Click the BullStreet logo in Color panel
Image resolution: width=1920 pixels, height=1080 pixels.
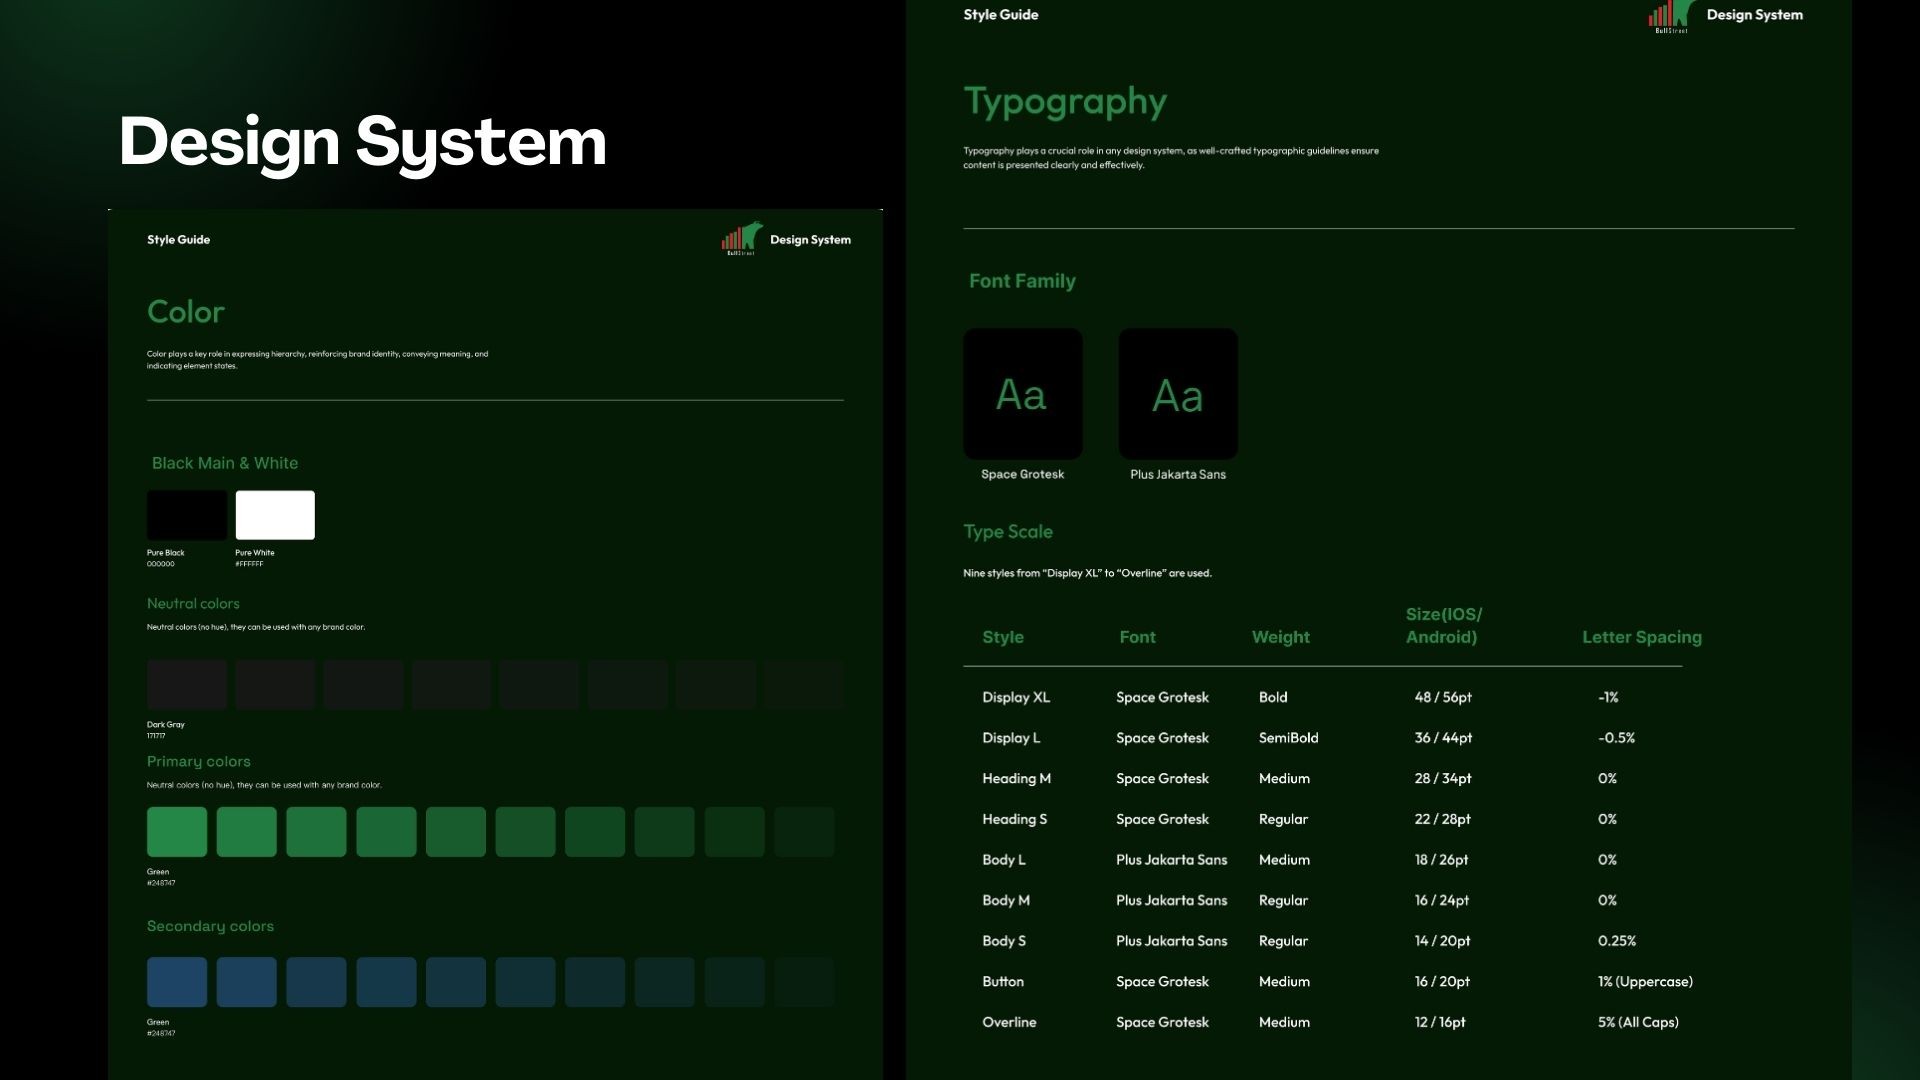[x=742, y=239]
